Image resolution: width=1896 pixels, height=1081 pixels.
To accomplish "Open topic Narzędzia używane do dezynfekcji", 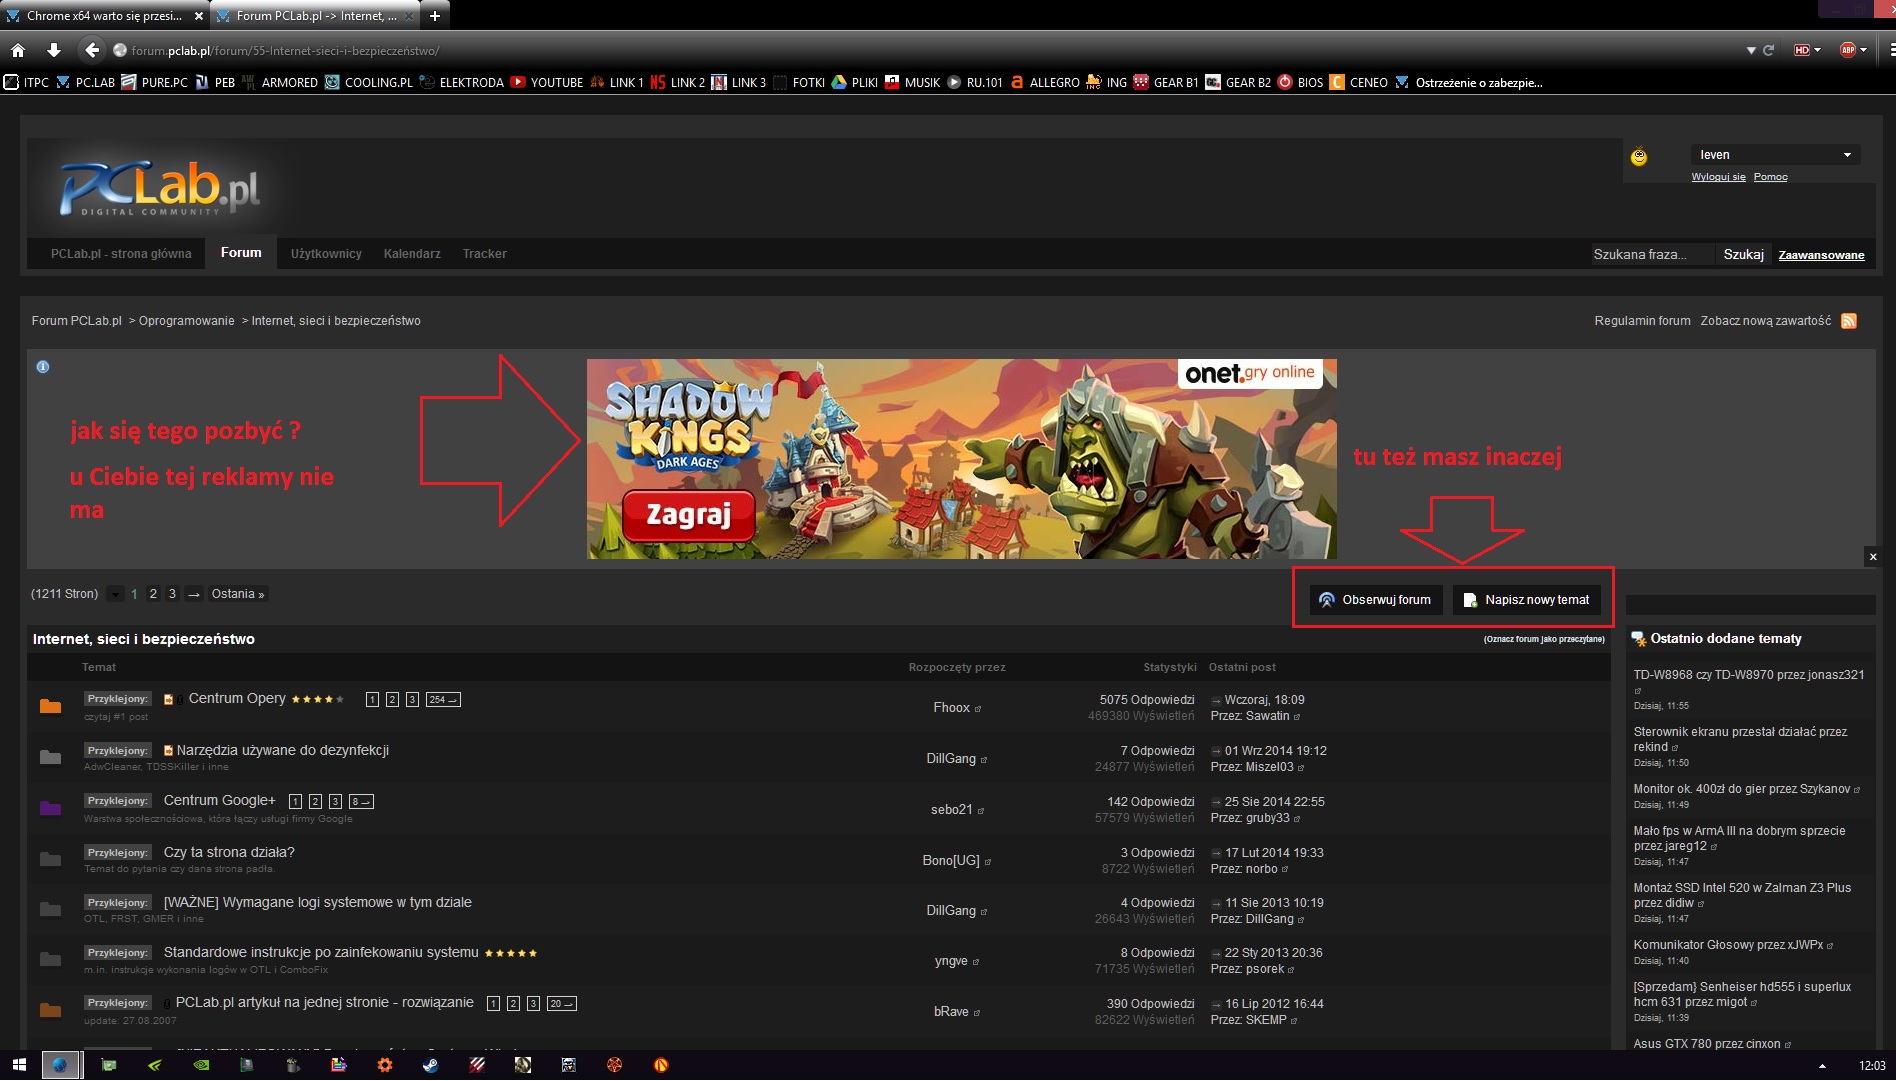I will 283,750.
